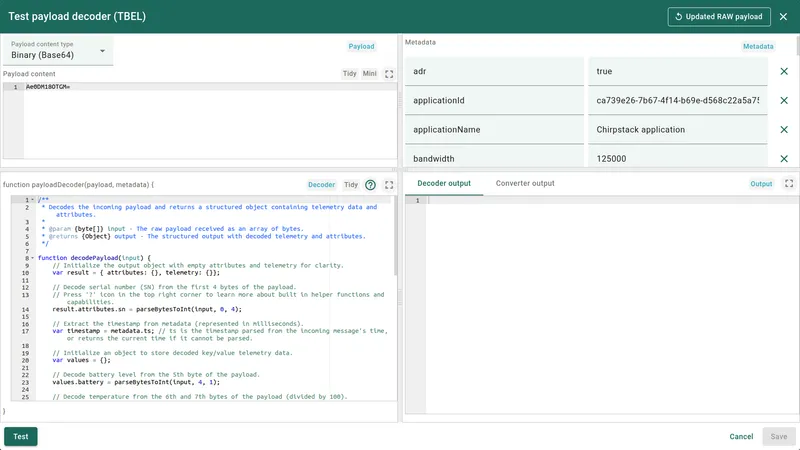Edit the applicationName key field
Viewport: 800px width, 450px height.
click(x=494, y=130)
